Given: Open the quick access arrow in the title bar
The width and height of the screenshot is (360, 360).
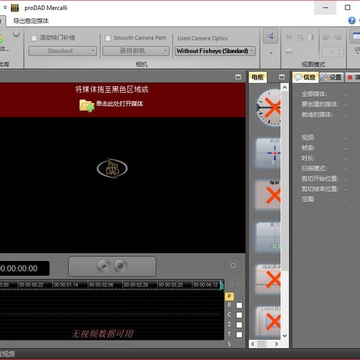Looking at the screenshot, I should [5, 7].
